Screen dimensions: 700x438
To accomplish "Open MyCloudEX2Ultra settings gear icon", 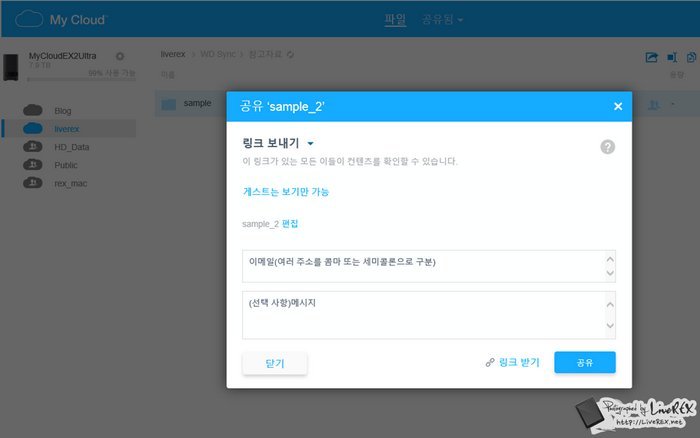I will point(120,56).
